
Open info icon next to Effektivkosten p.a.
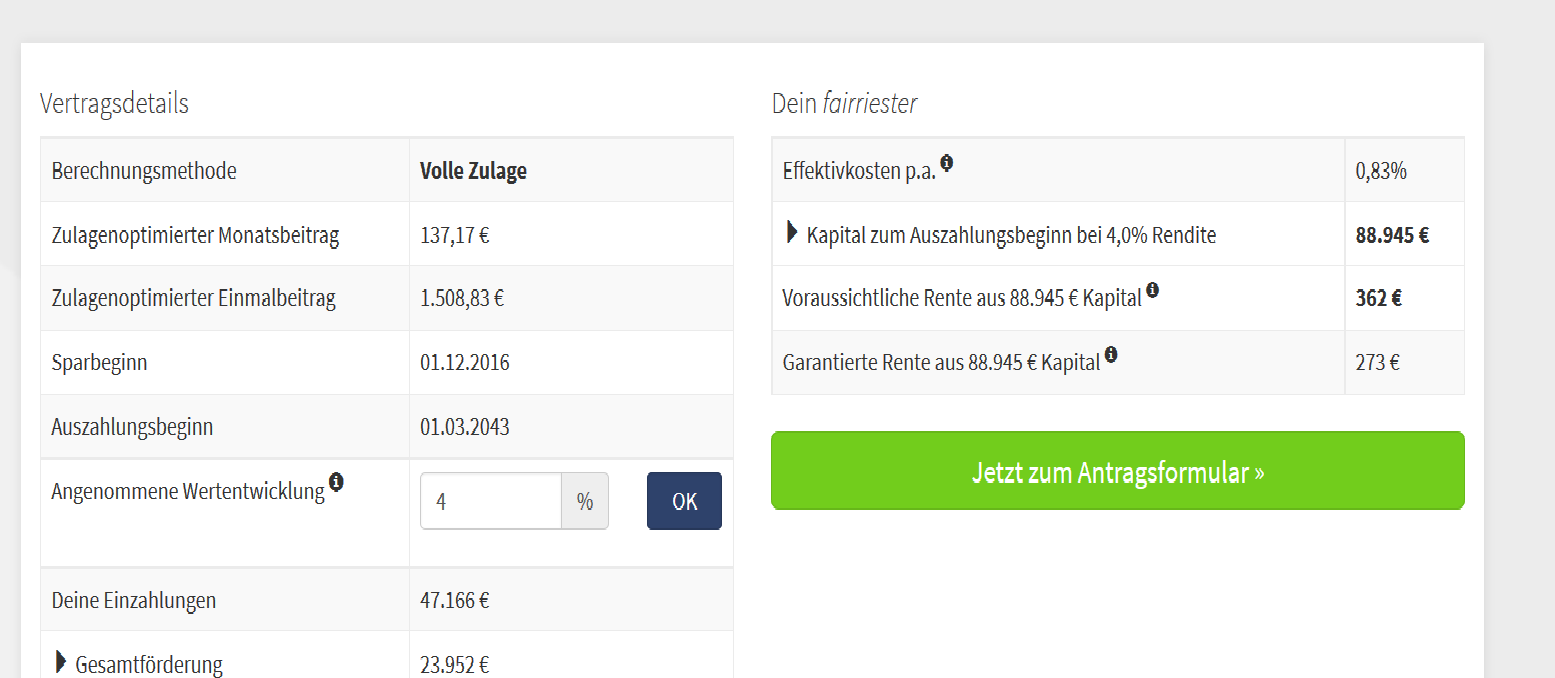tap(946, 163)
